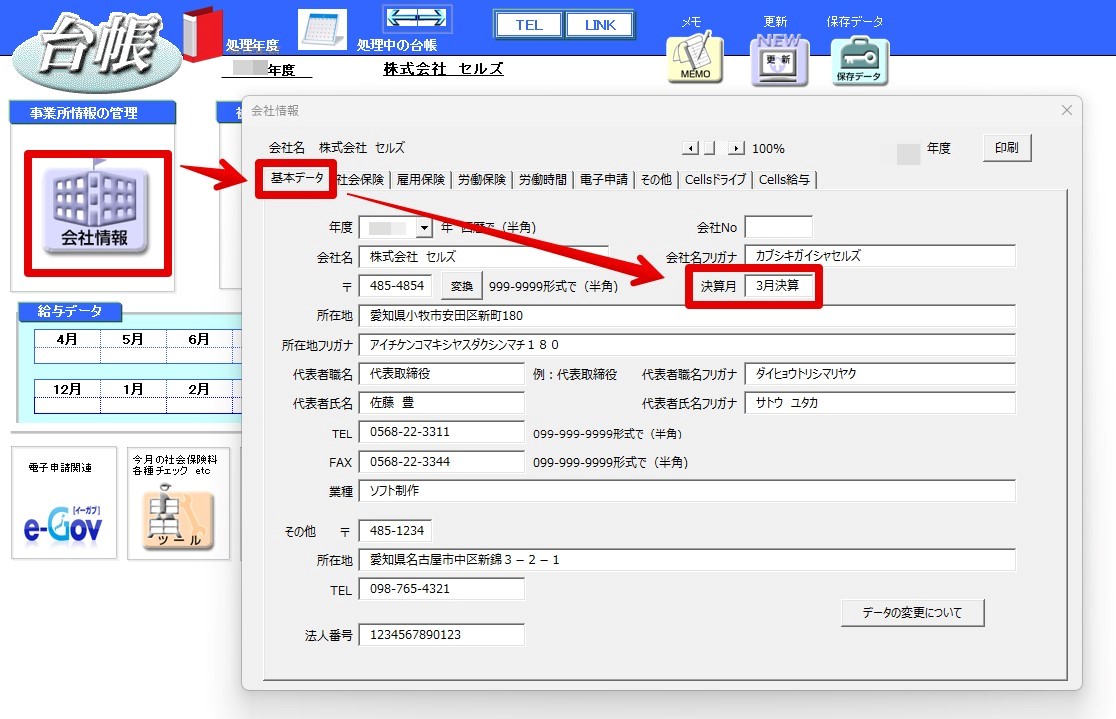Screen dimensions: 1116x719
Task: Click the 更新 NEW update icon
Action: coord(779,60)
